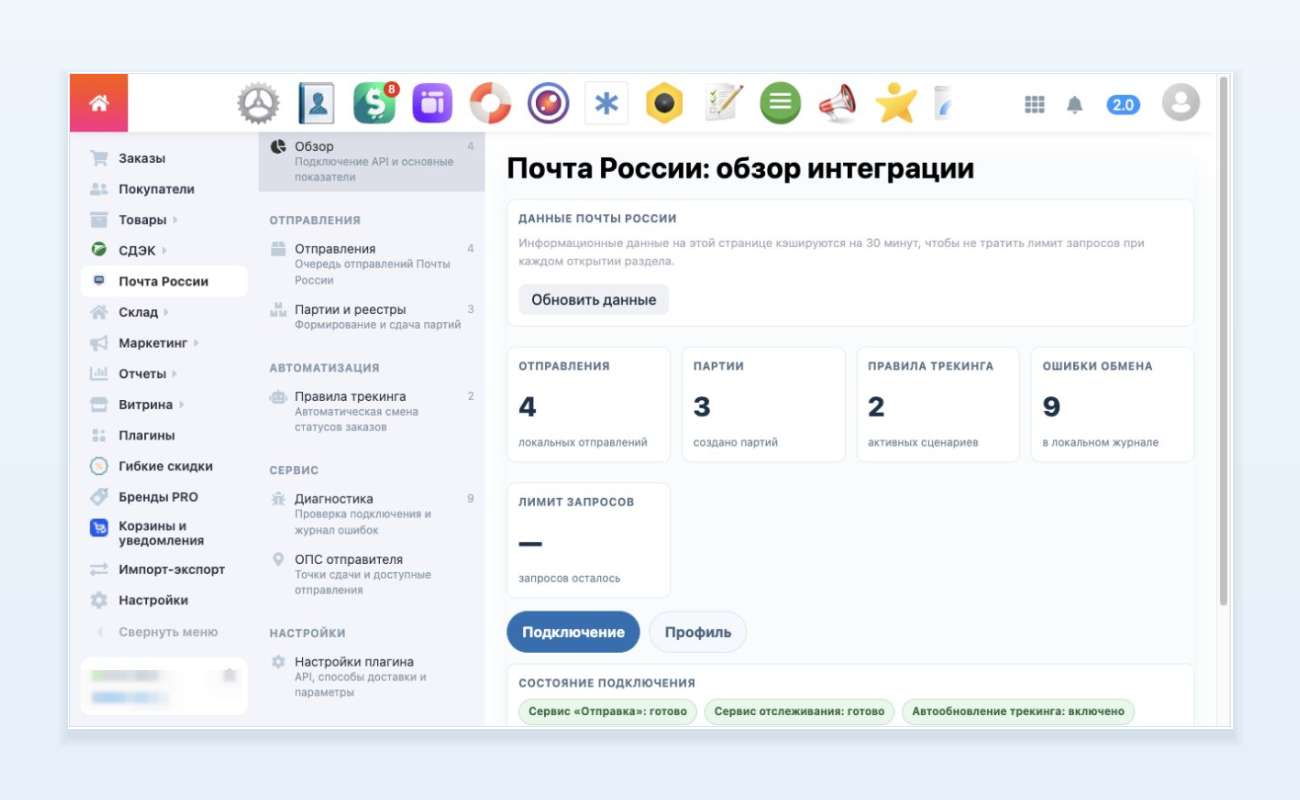
Task: Open the apps grid icon
Action: (1035, 104)
